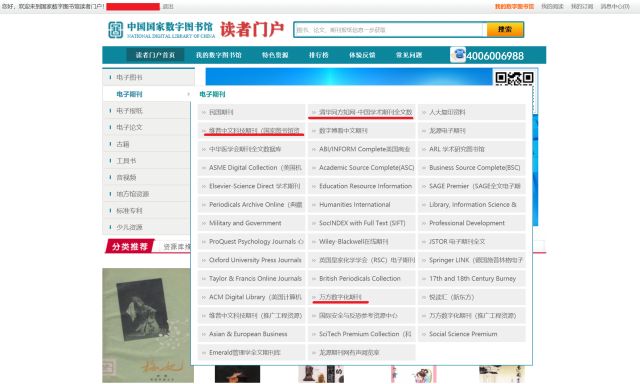Select 地方馆资源 in the left sidebar
Viewport: 640px width, 384px height.
click(133, 194)
